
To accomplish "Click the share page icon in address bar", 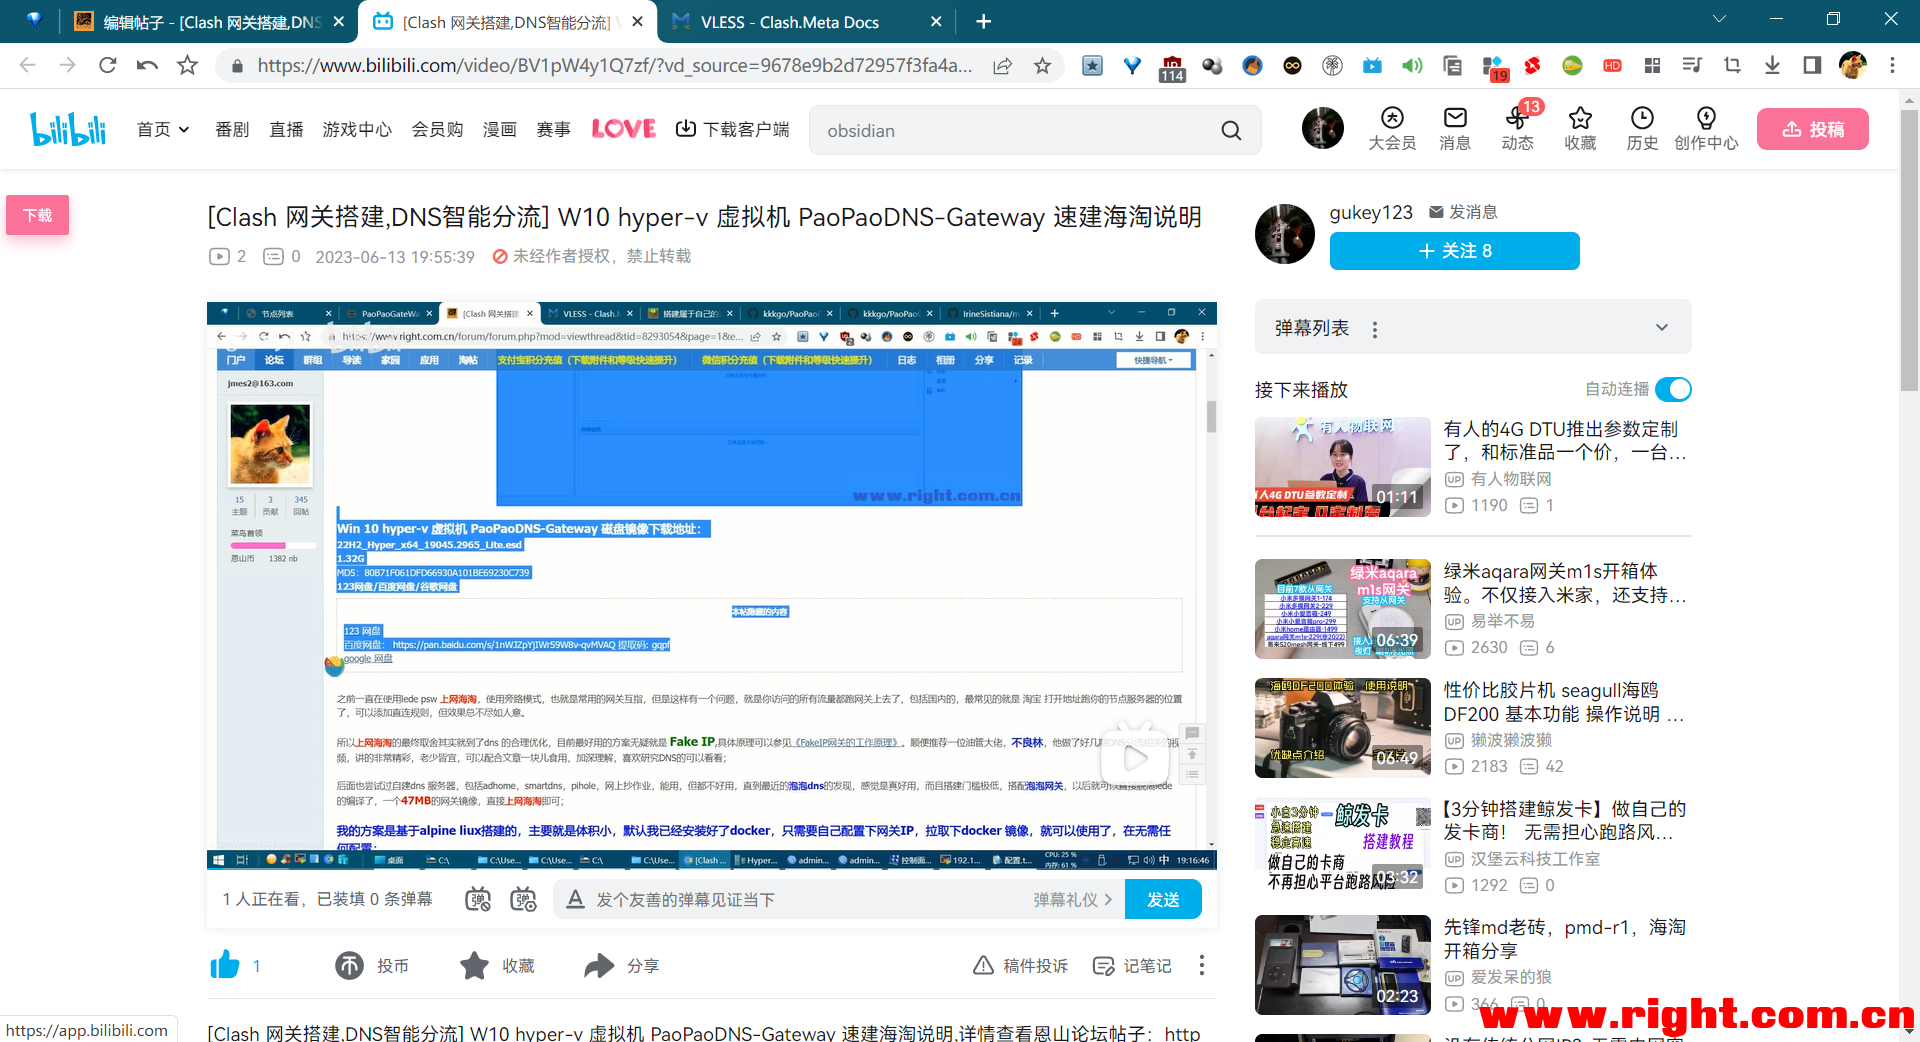I will click(x=1002, y=65).
